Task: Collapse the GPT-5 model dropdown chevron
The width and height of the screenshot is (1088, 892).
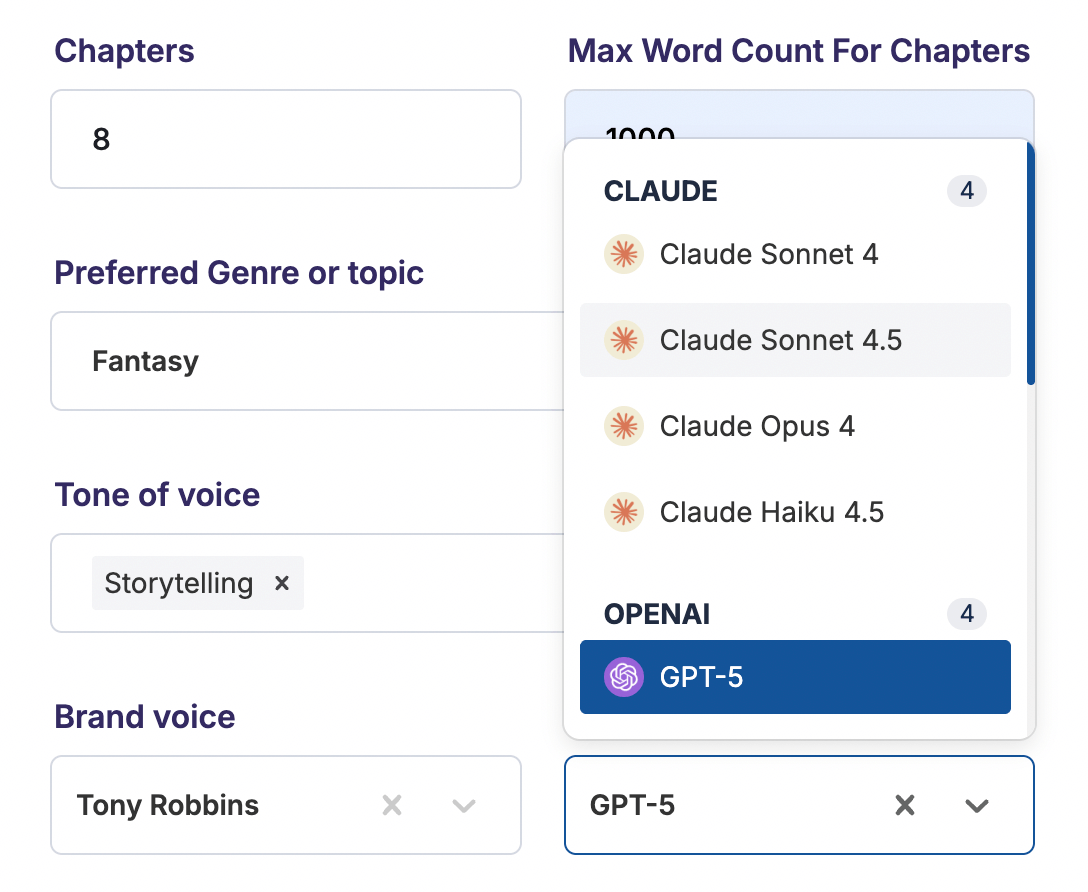Action: point(977,805)
